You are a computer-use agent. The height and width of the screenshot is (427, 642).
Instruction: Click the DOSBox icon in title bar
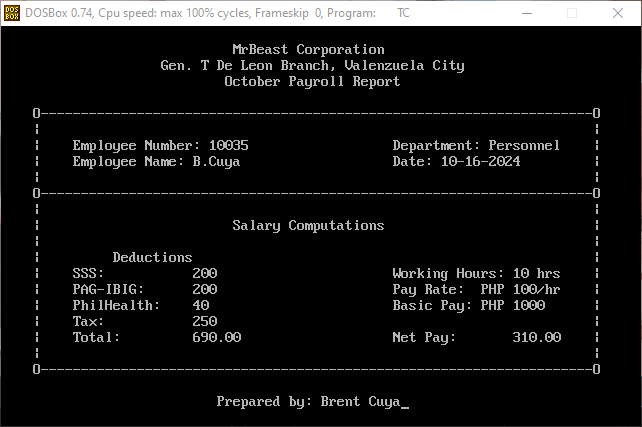[x=12, y=13]
